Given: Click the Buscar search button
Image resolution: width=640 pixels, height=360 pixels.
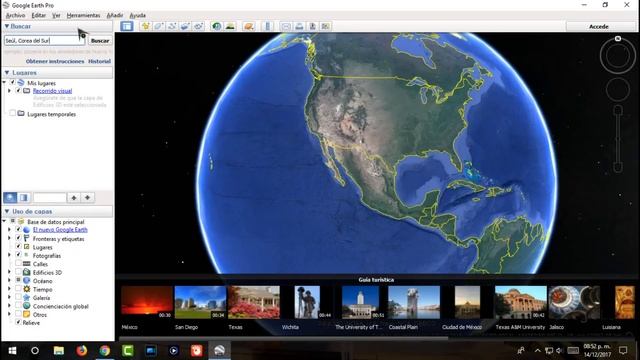Looking at the screenshot, I should click(100, 40).
